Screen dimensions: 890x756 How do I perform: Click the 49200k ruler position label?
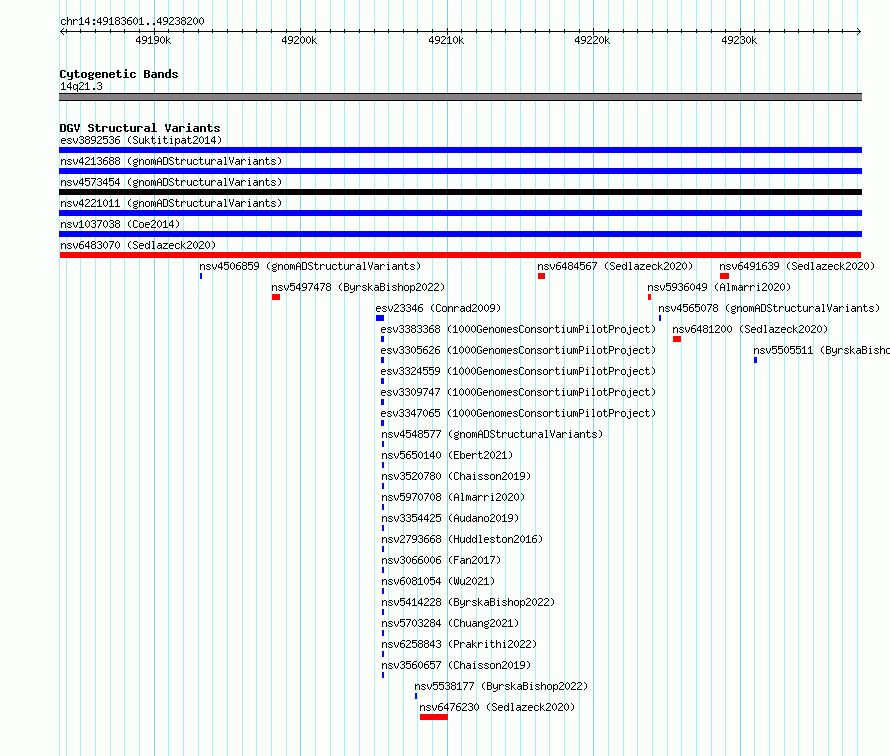coord(299,40)
